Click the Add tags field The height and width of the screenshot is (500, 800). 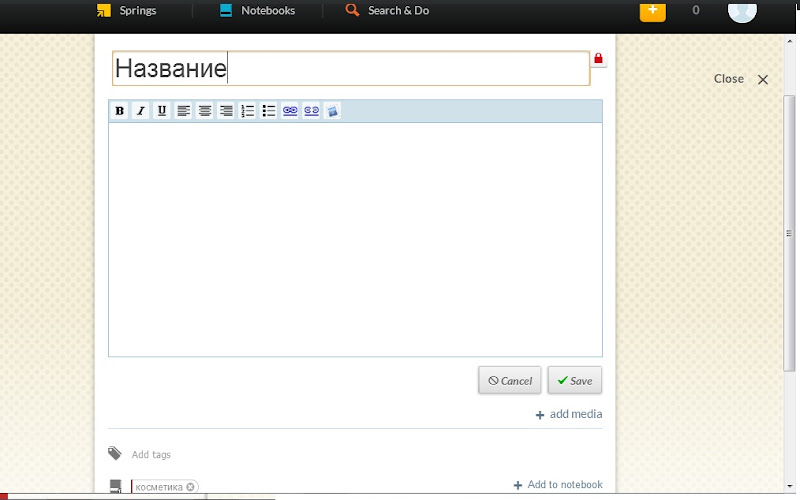151,455
